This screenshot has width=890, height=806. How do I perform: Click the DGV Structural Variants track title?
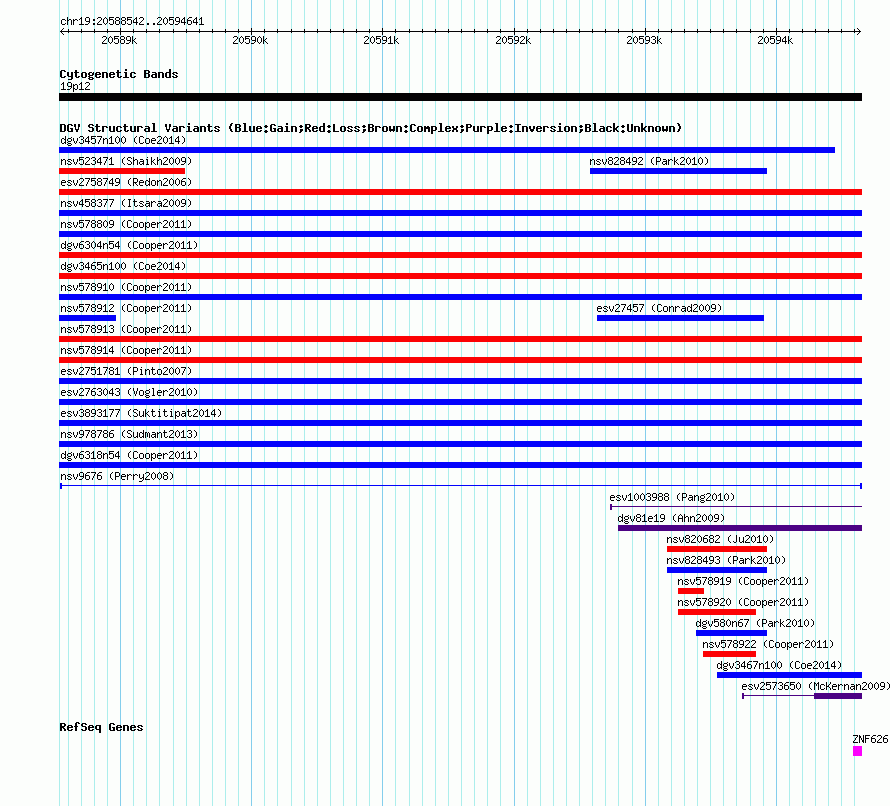[x=371, y=128]
